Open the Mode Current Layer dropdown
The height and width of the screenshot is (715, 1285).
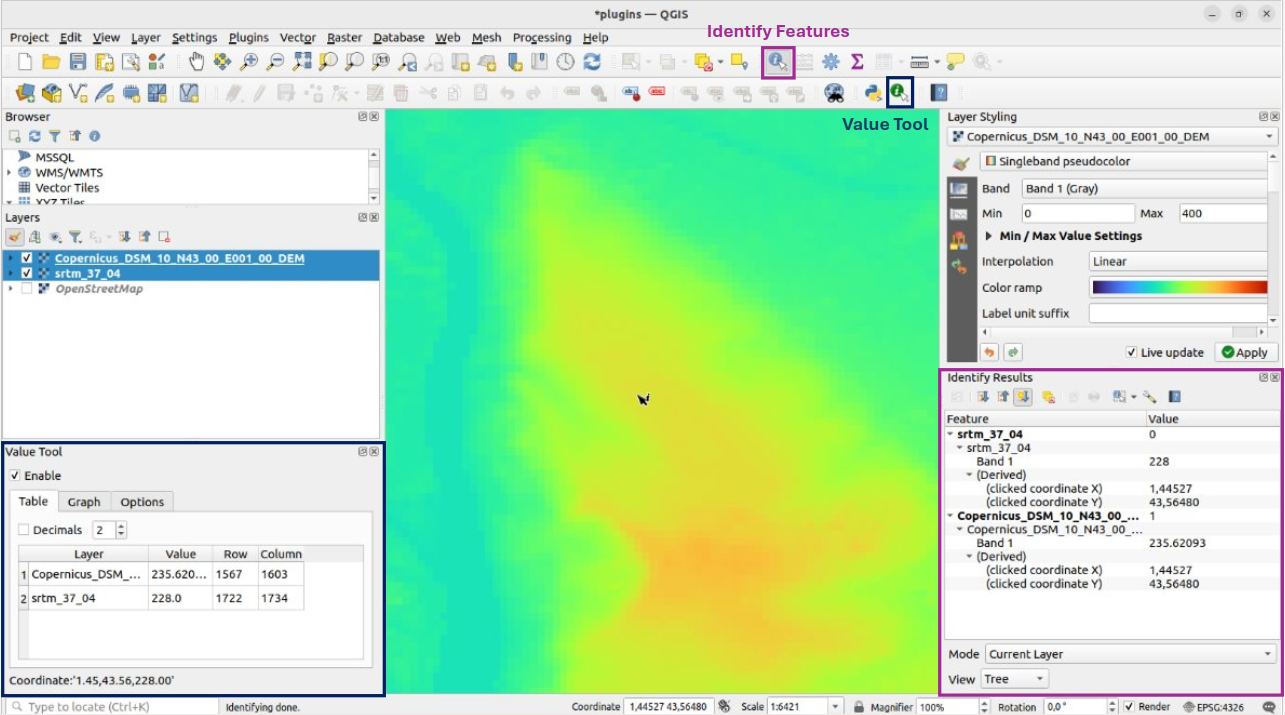[x=1130, y=654]
